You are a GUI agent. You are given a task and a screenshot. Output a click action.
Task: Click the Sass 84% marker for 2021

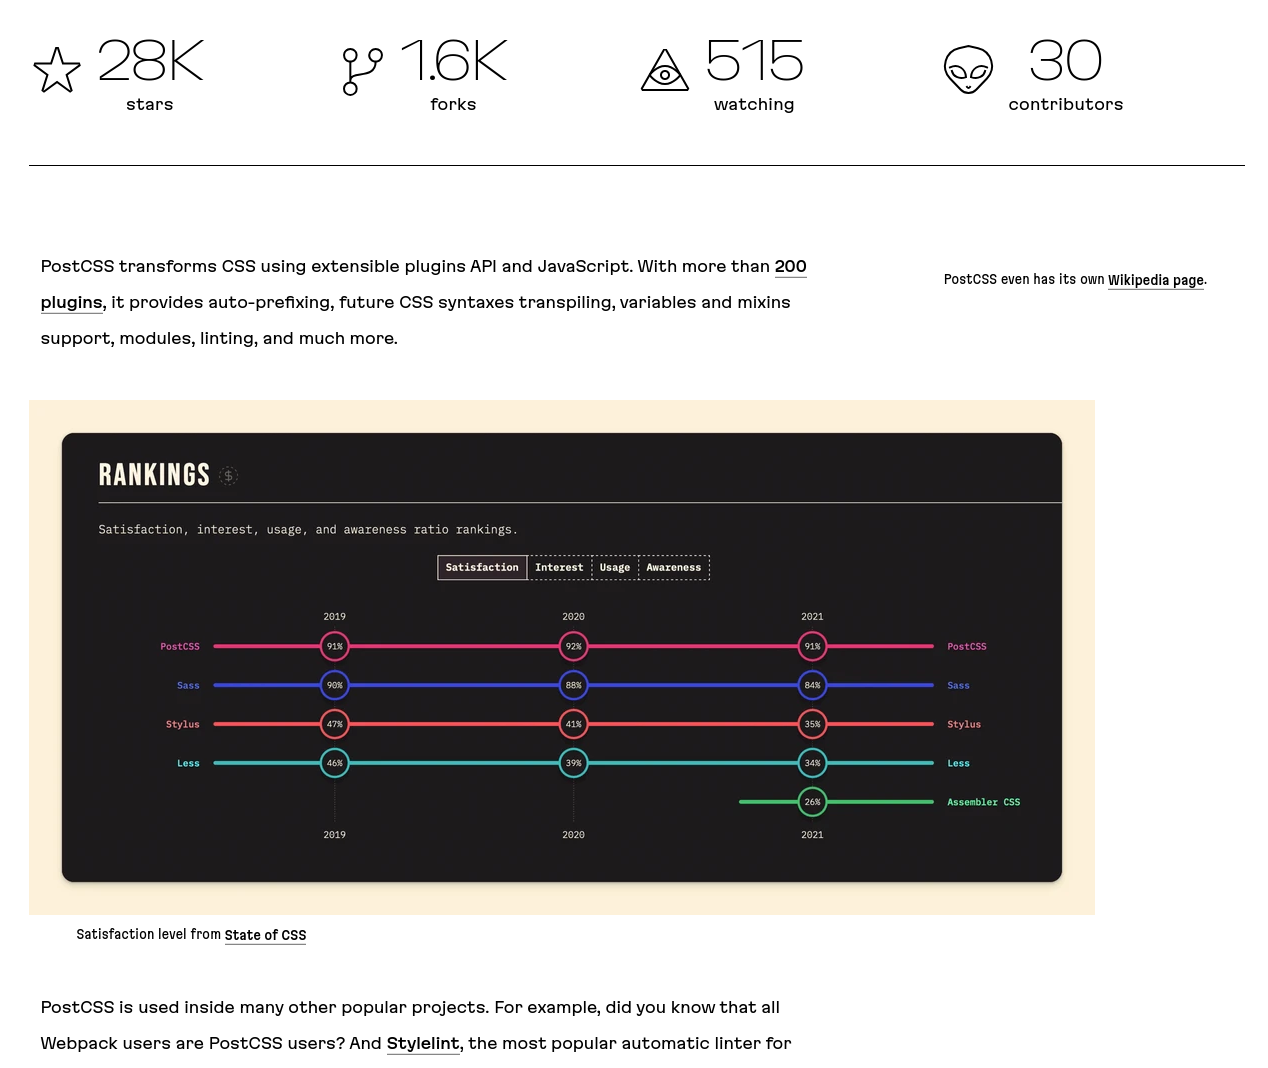pyautogui.click(x=813, y=686)
